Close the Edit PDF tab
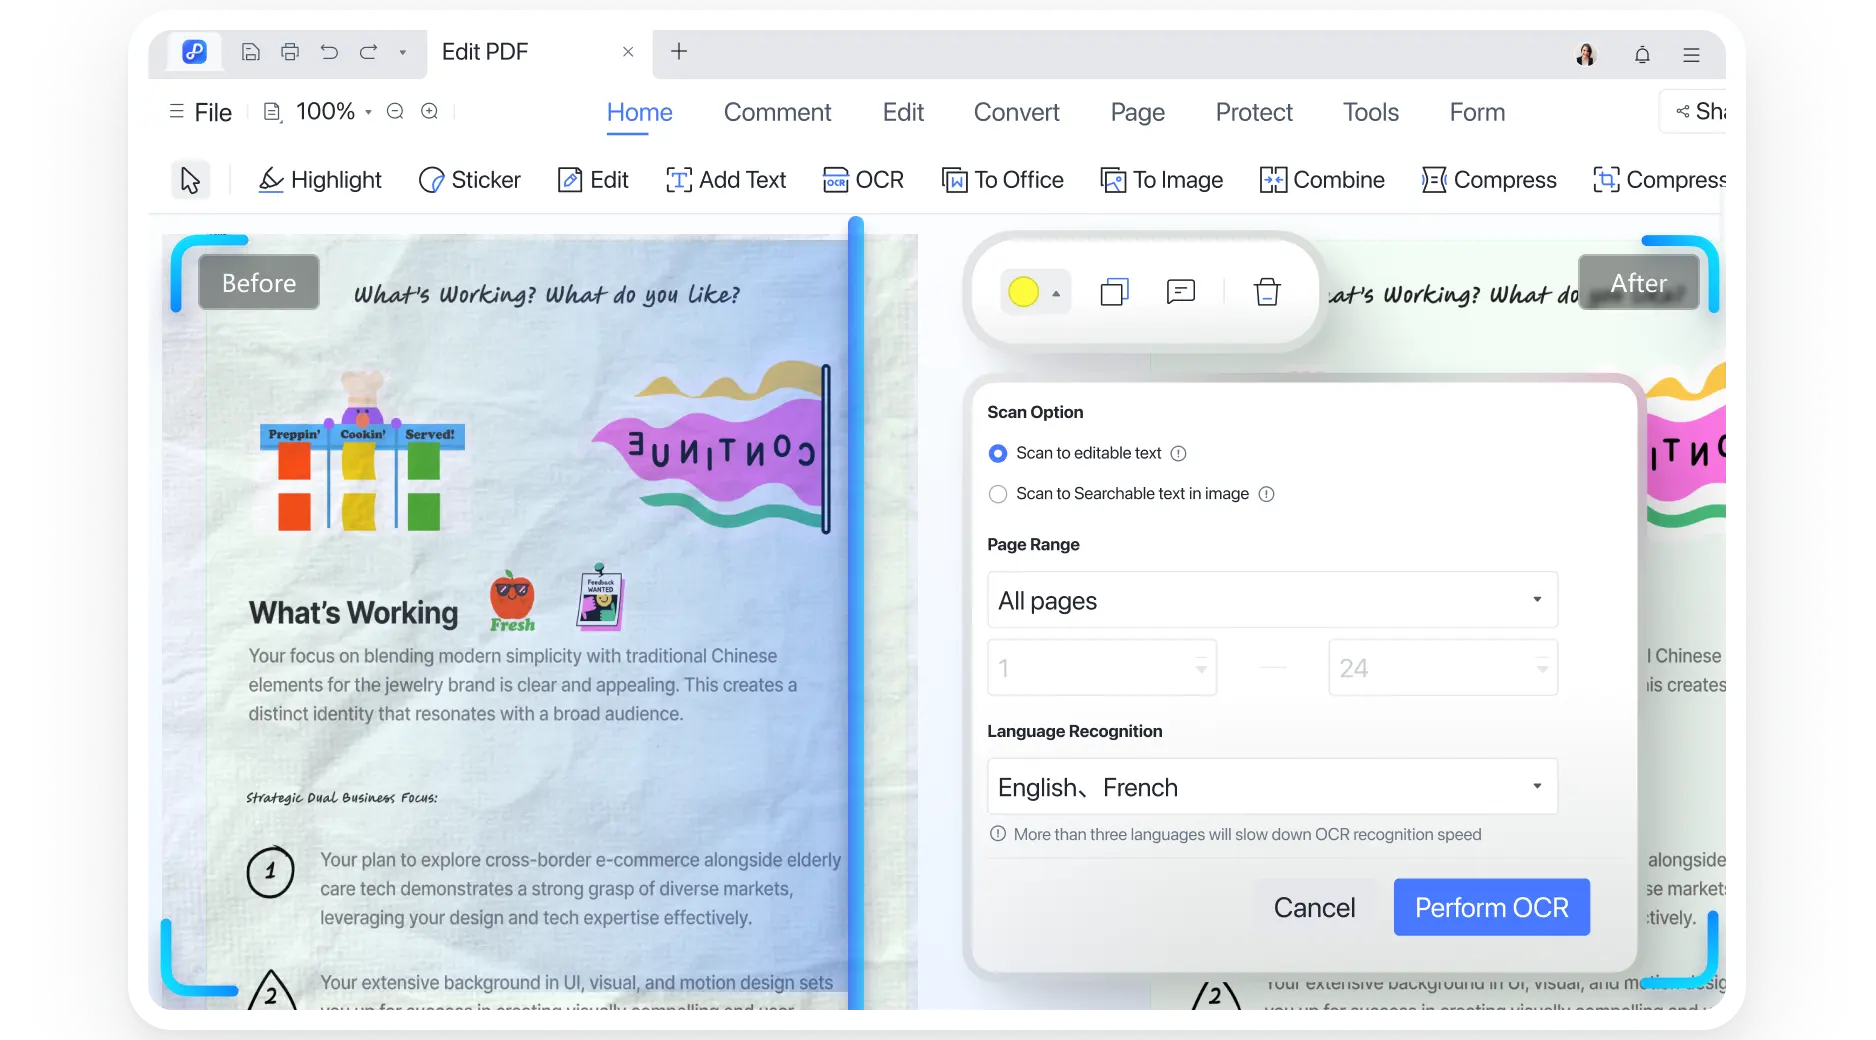 pyautogui.click(x=628, y=52)
